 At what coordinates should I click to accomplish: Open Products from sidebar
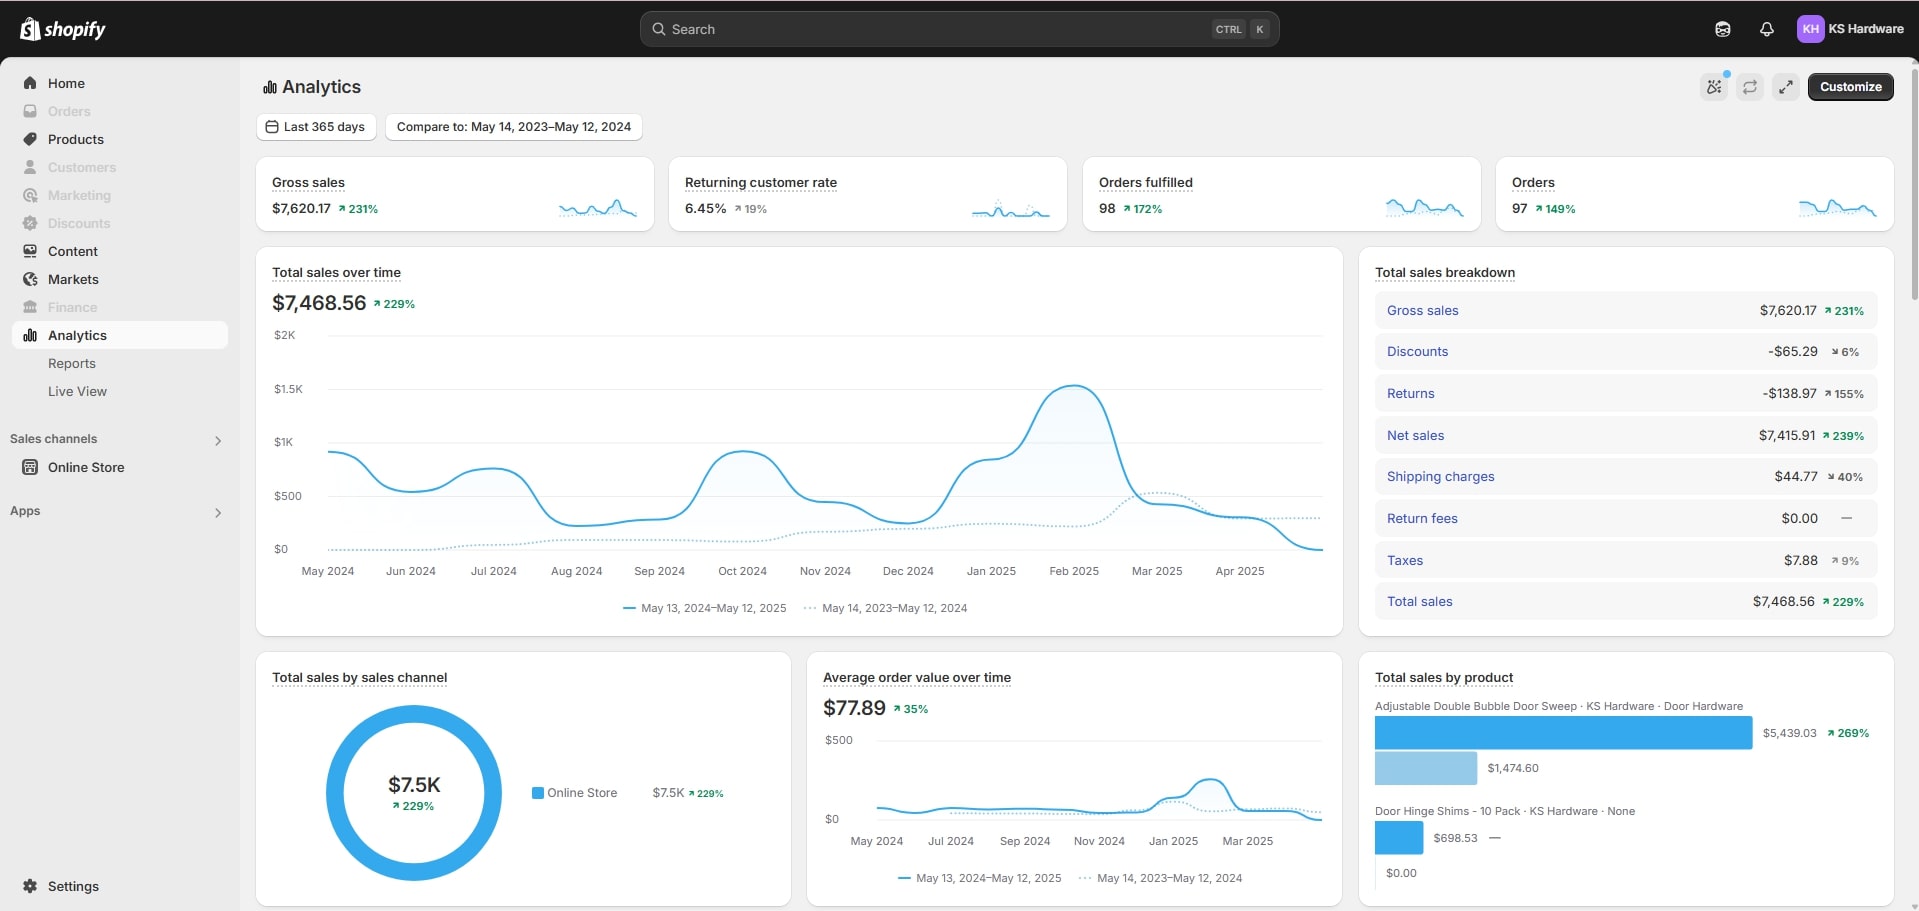tap(75, 139)
